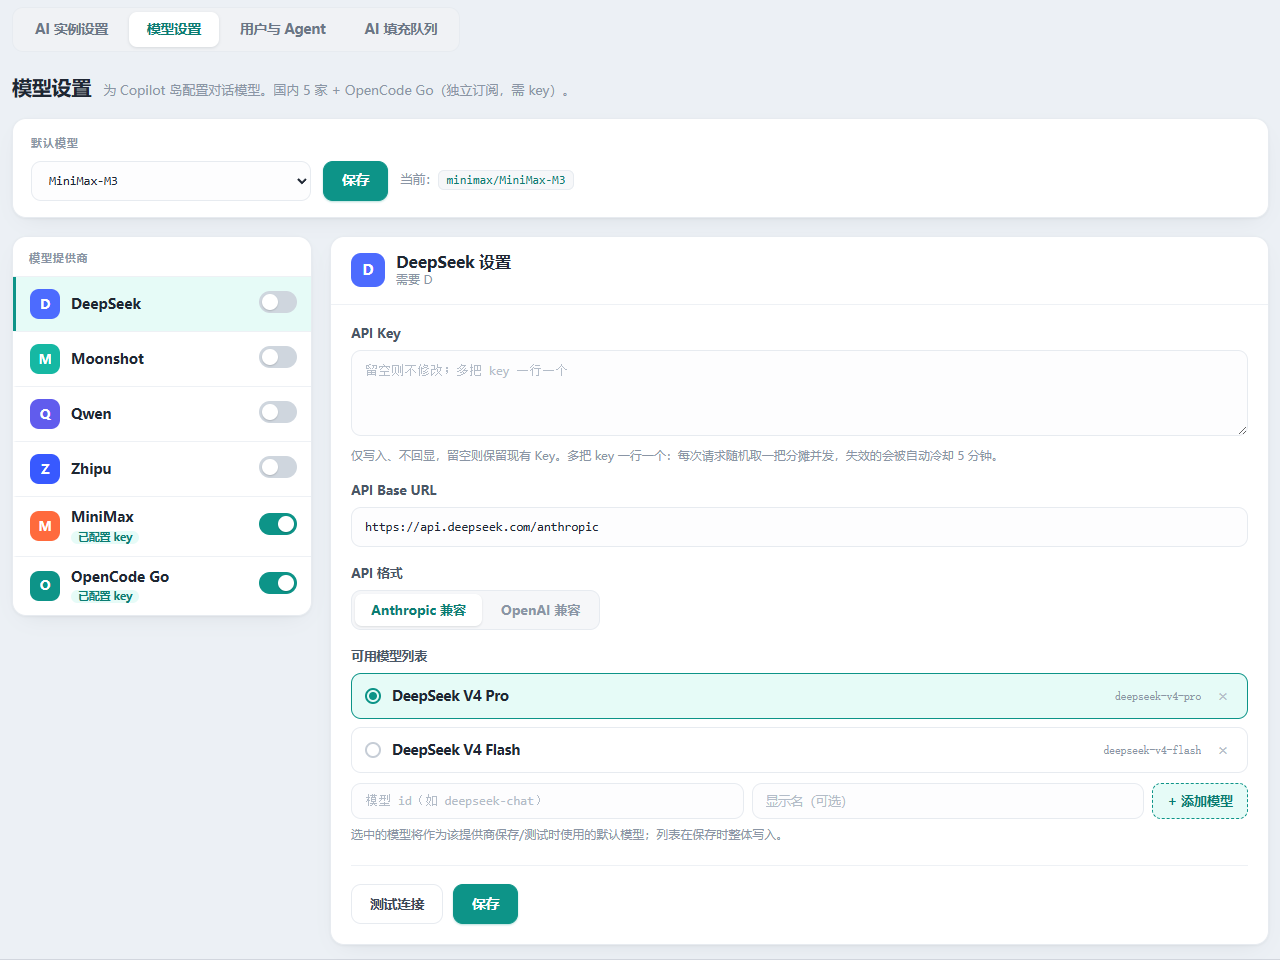1280x960 pixels.
Task: Click the API Base URL field
Action: point(799,527)
